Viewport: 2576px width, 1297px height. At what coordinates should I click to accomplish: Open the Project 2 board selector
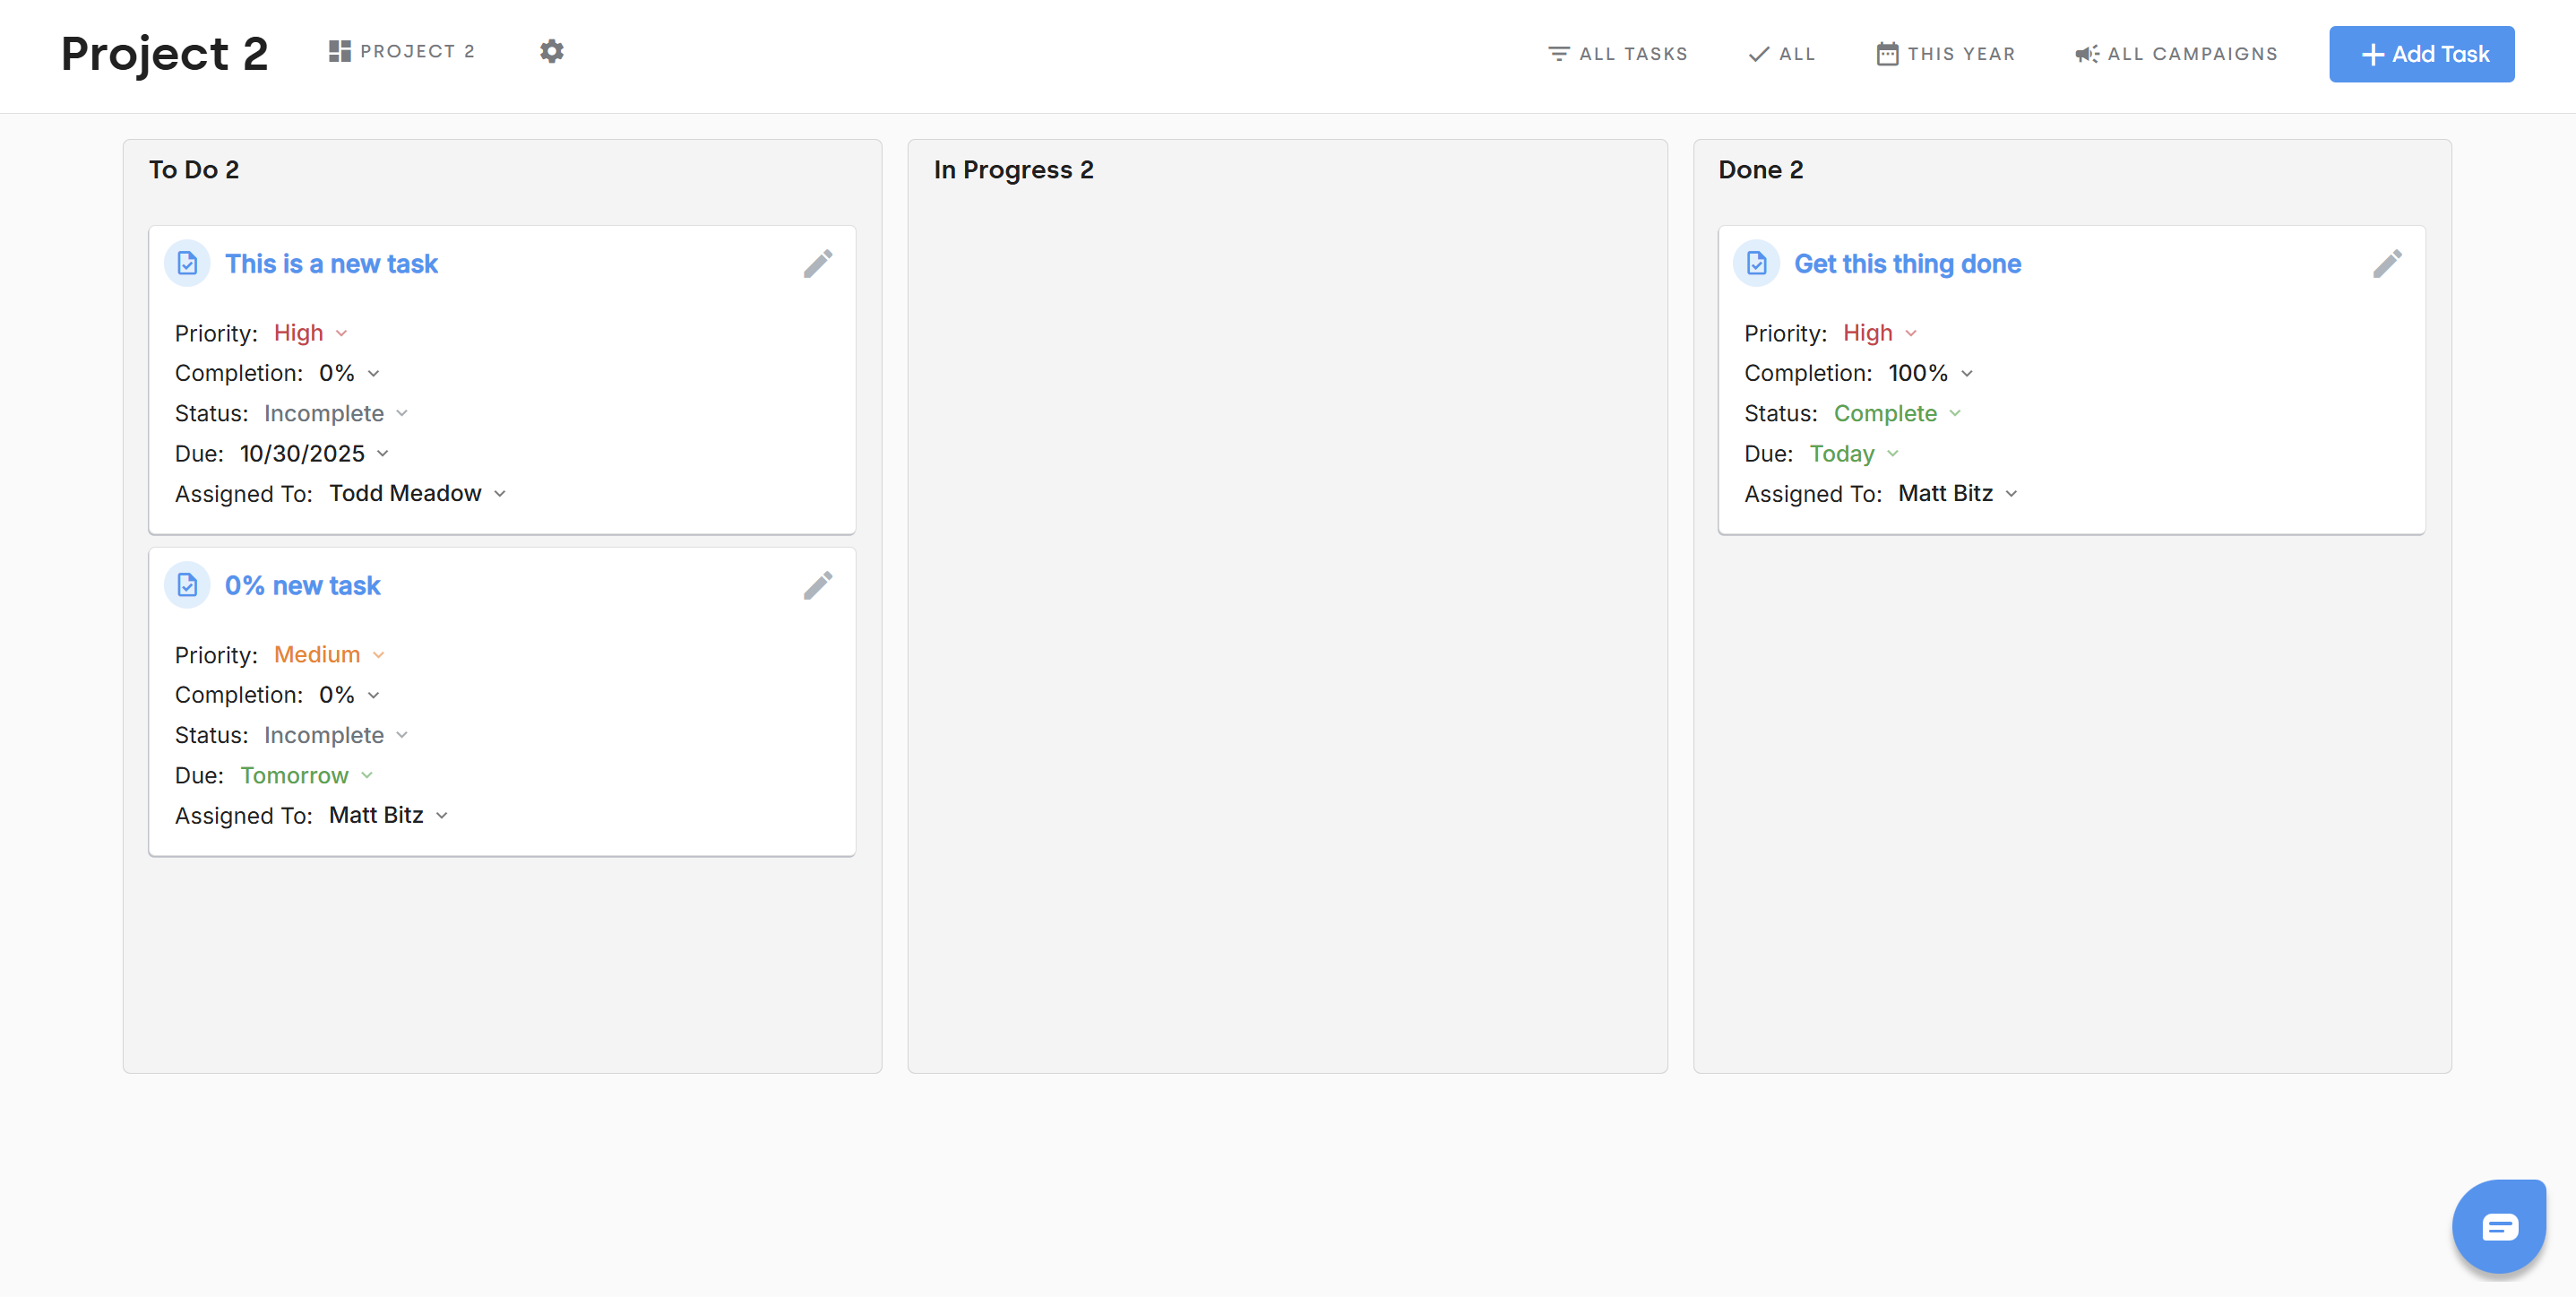(x=402, y=51)
